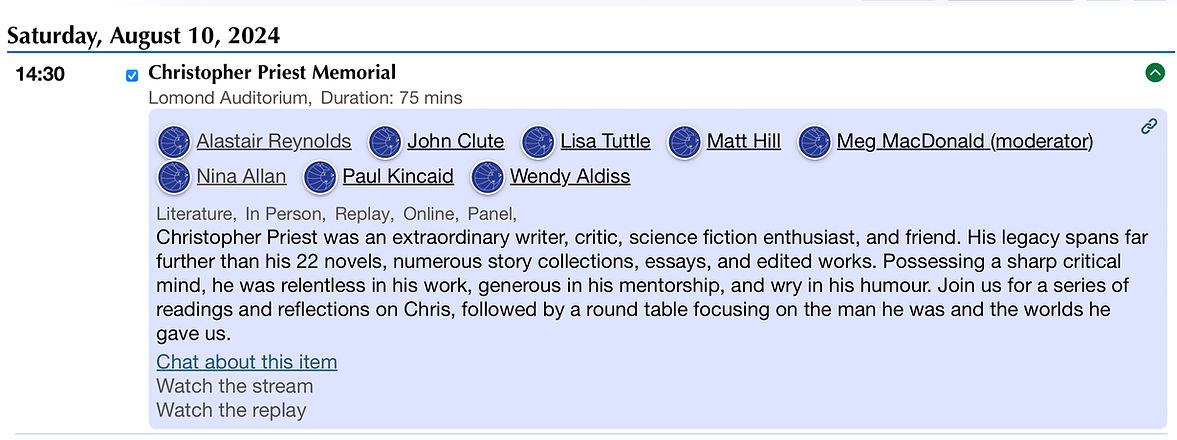Click Paul Kincaid's avatar icon
The image size is (1177, 440).
[x=320, y=177]
